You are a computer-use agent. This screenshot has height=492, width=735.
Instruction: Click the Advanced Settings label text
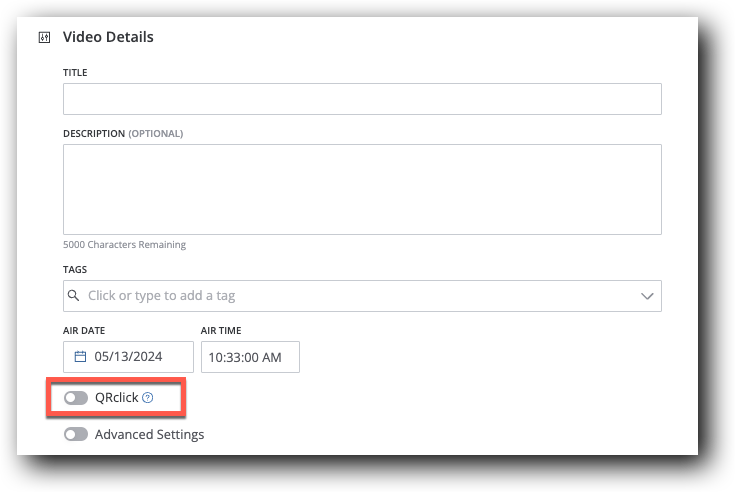(x=149, y=435)
